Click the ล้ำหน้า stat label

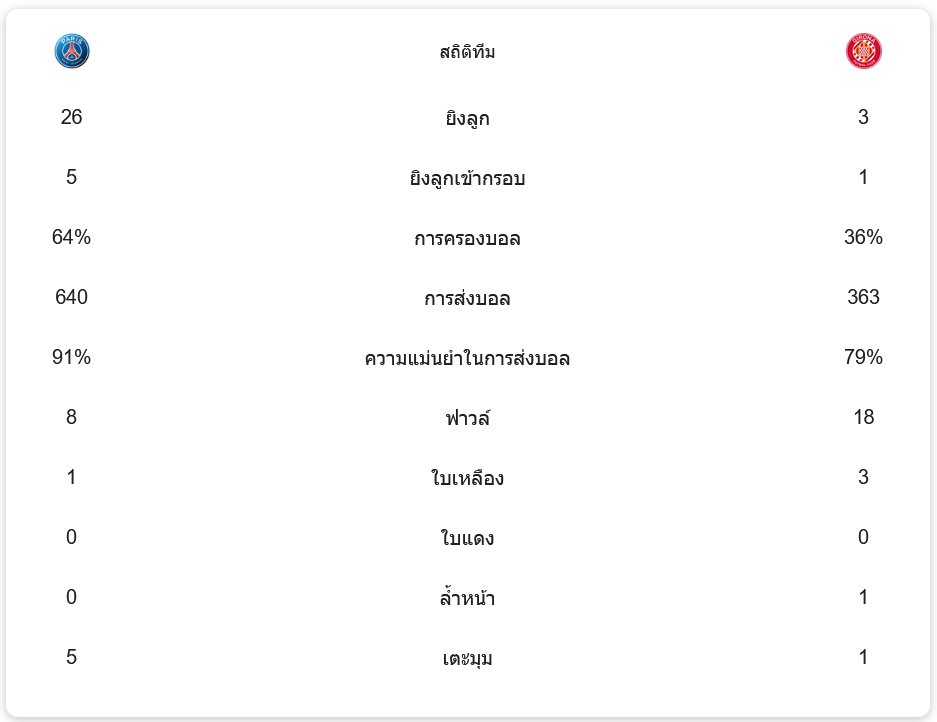tap(467, 599)
